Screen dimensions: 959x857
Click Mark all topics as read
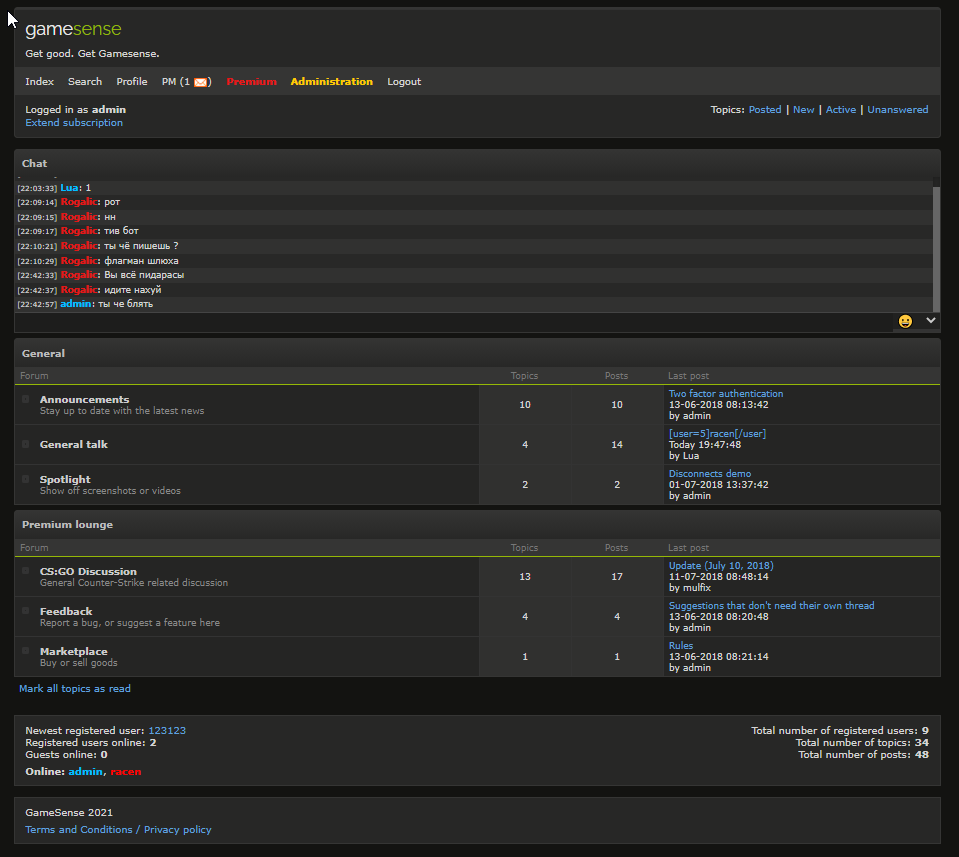[75, 689]
